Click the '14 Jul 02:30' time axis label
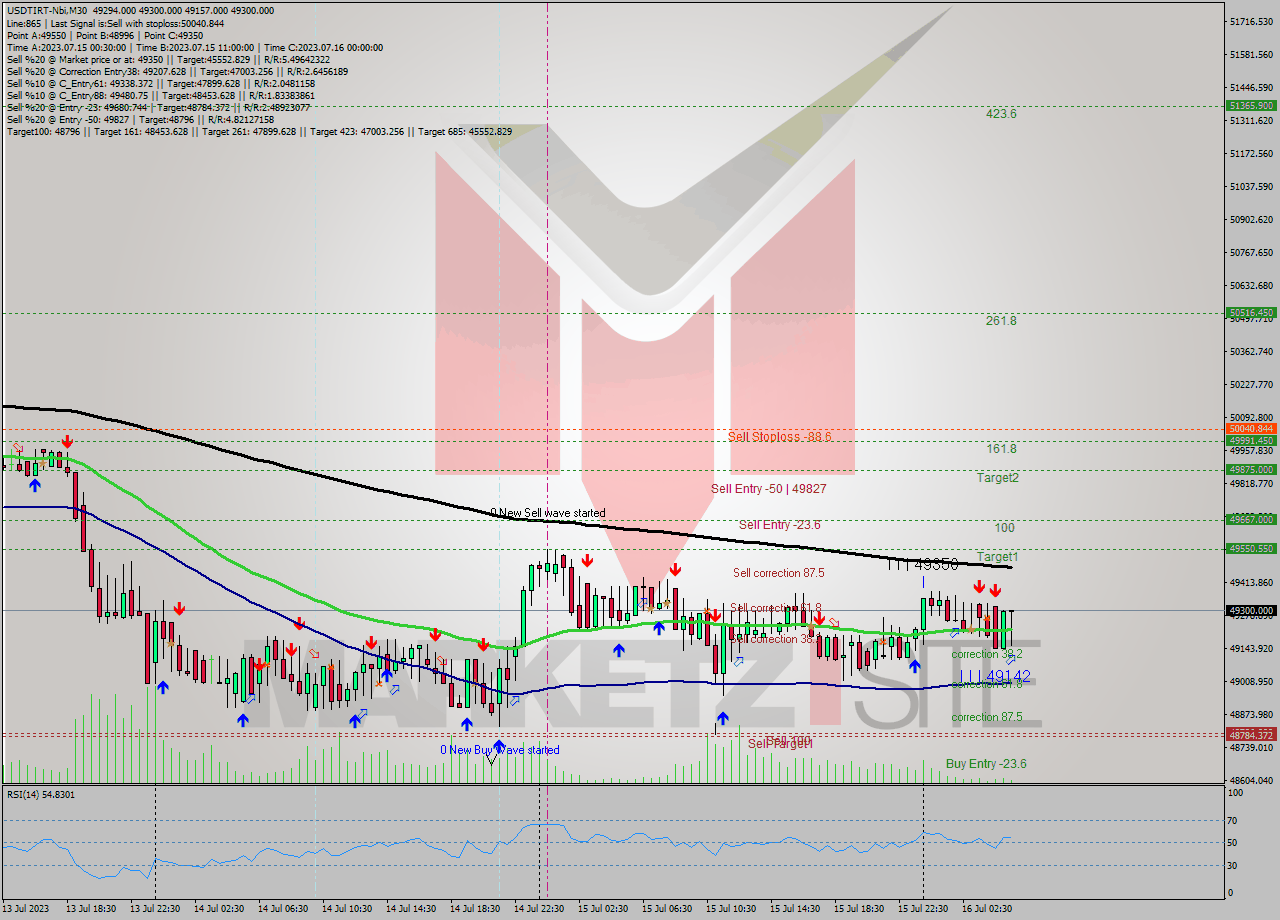Image resolution: width=1280 pixels, height=920 pixels. (x=219, y=909)
